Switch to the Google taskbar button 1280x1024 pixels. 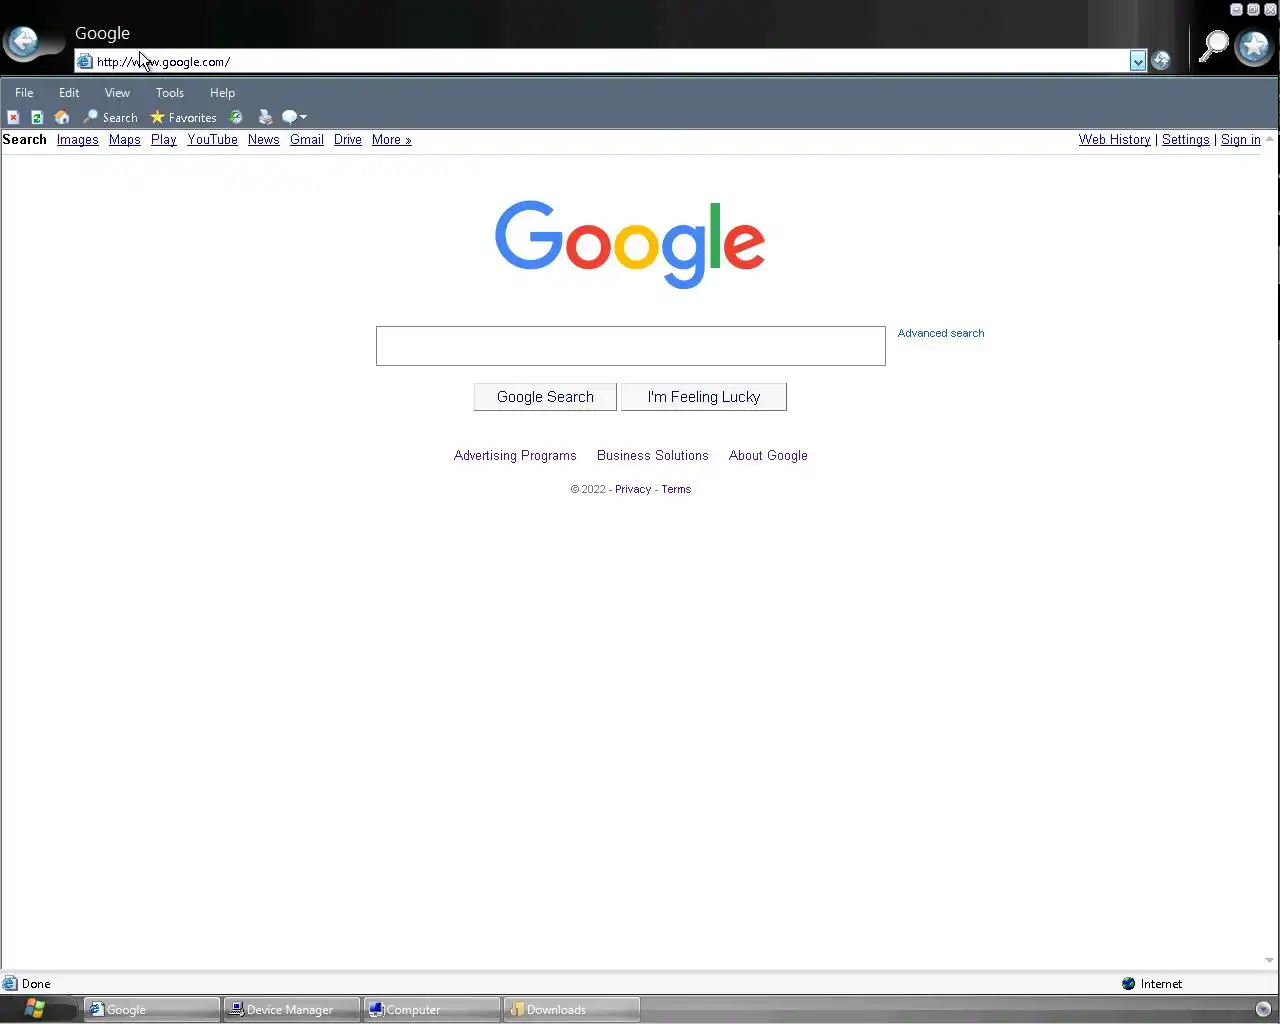click(152, 1010)
